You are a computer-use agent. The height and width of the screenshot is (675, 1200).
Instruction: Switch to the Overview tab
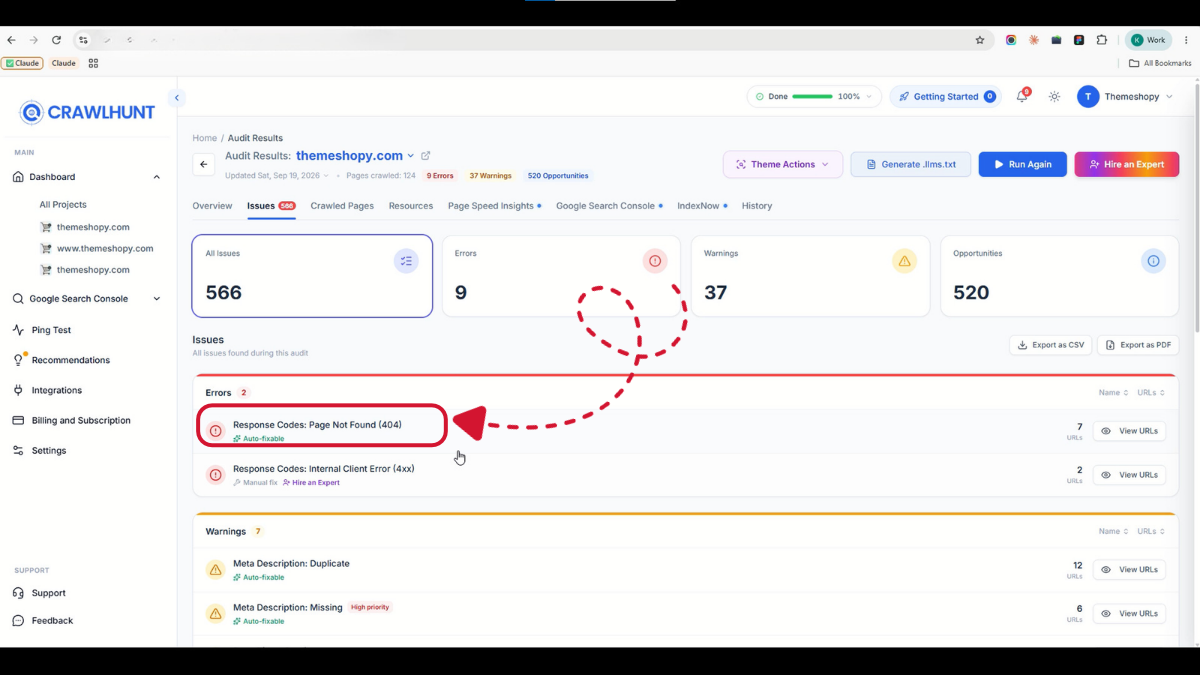point(212,206)
